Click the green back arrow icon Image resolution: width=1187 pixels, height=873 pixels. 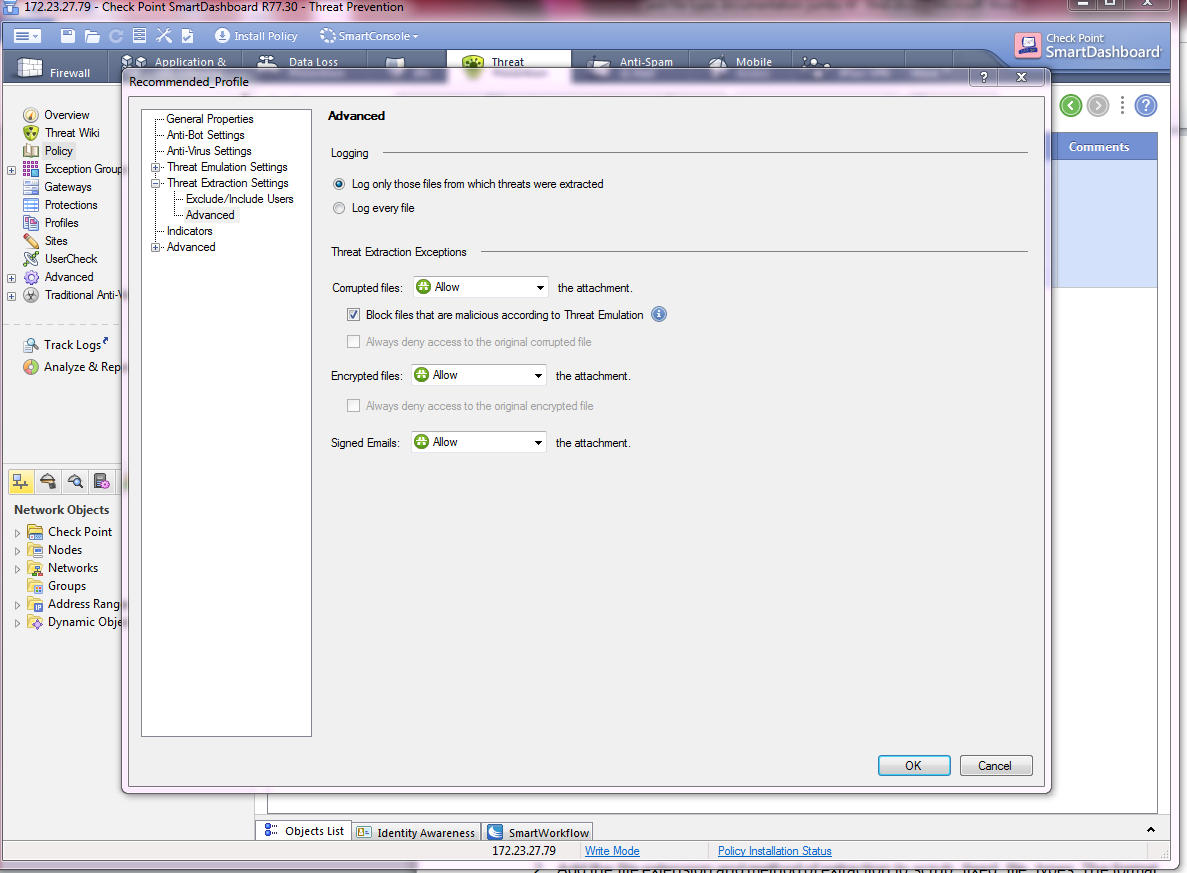pyautogui.click(x=1070, y=105)
